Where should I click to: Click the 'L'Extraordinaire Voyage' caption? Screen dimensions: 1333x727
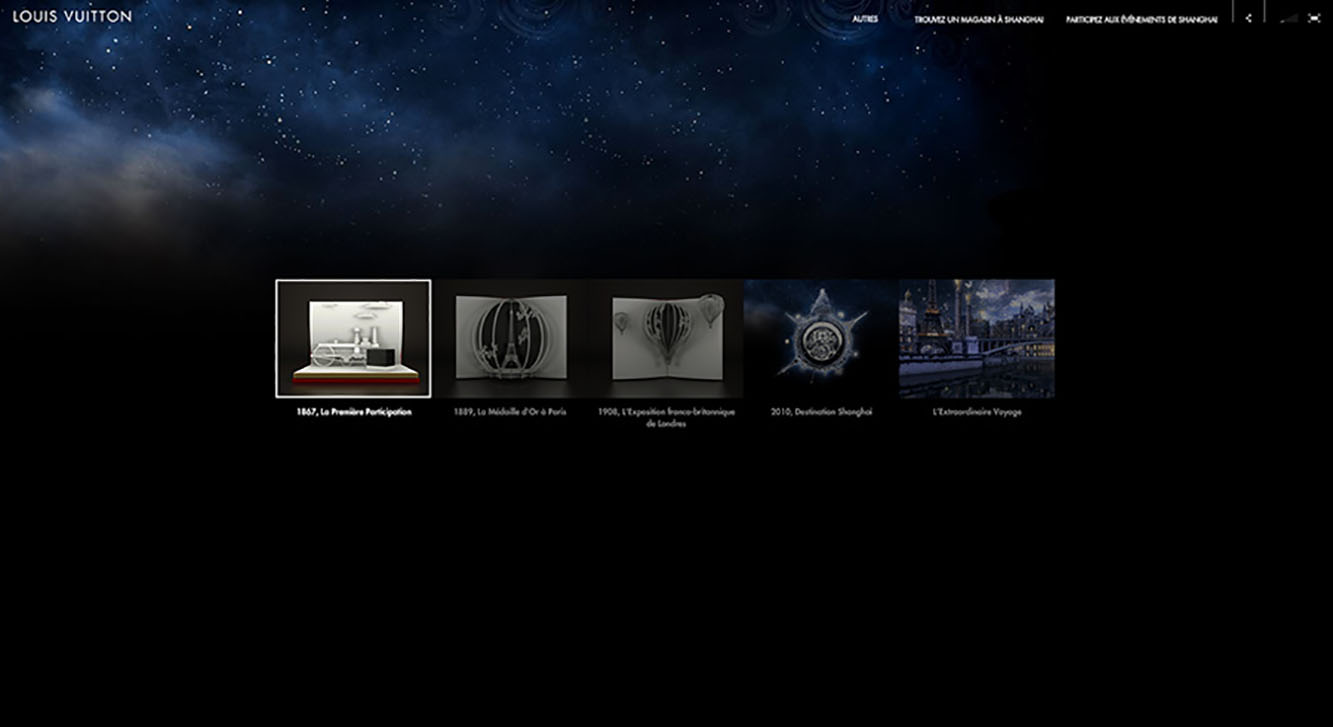click(976, 412)
